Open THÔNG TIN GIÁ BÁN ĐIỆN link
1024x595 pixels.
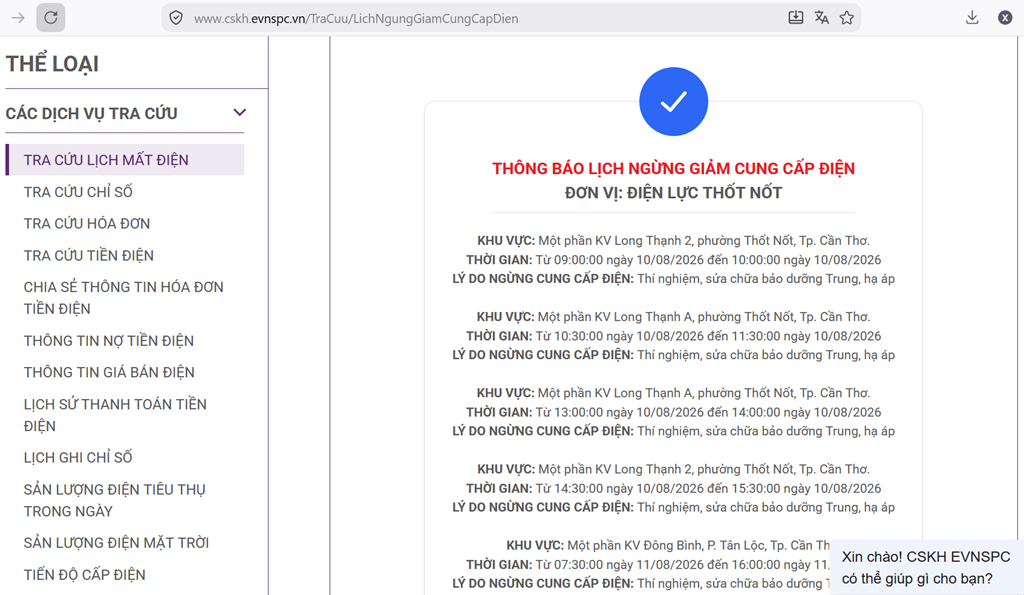tap(109, 372)
